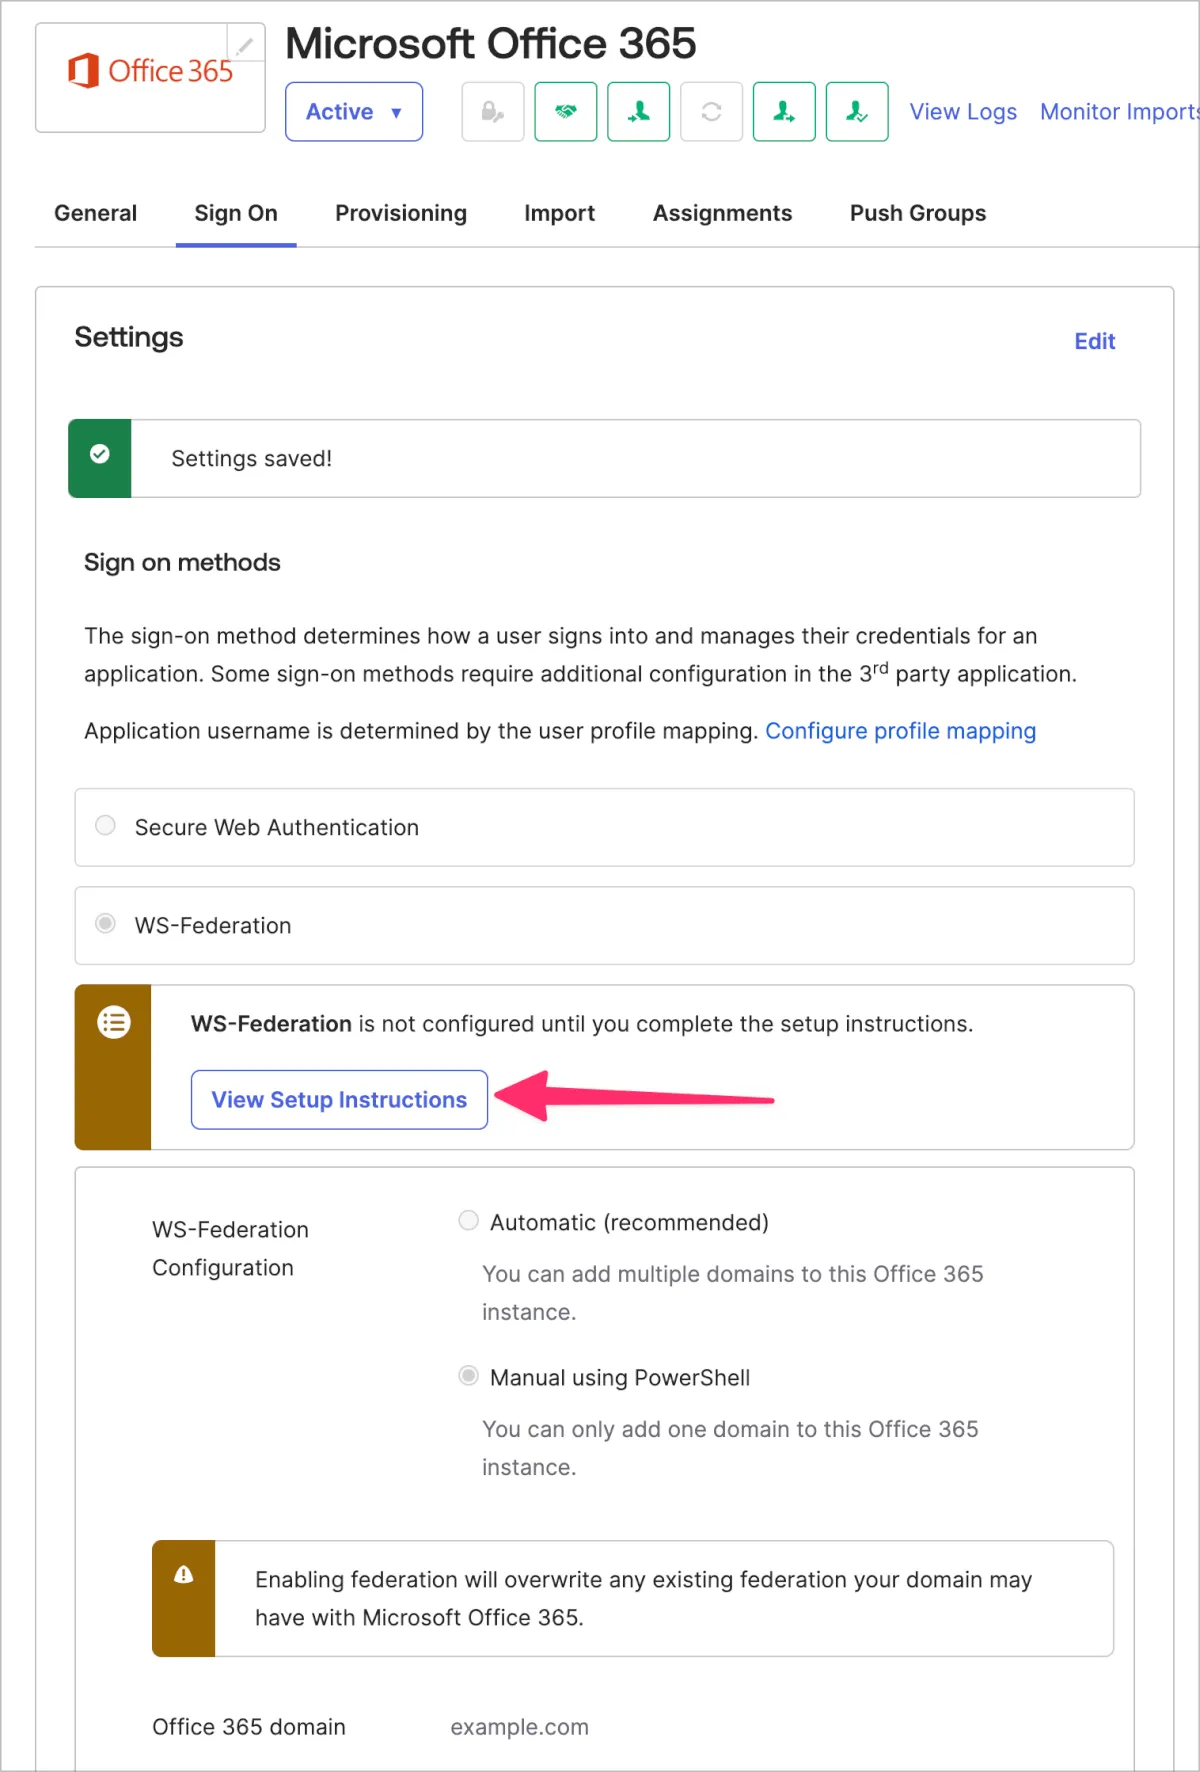Click the Edit link in Settings
Viewport: 1200px width, 1772px height.
pos(1094,341)
